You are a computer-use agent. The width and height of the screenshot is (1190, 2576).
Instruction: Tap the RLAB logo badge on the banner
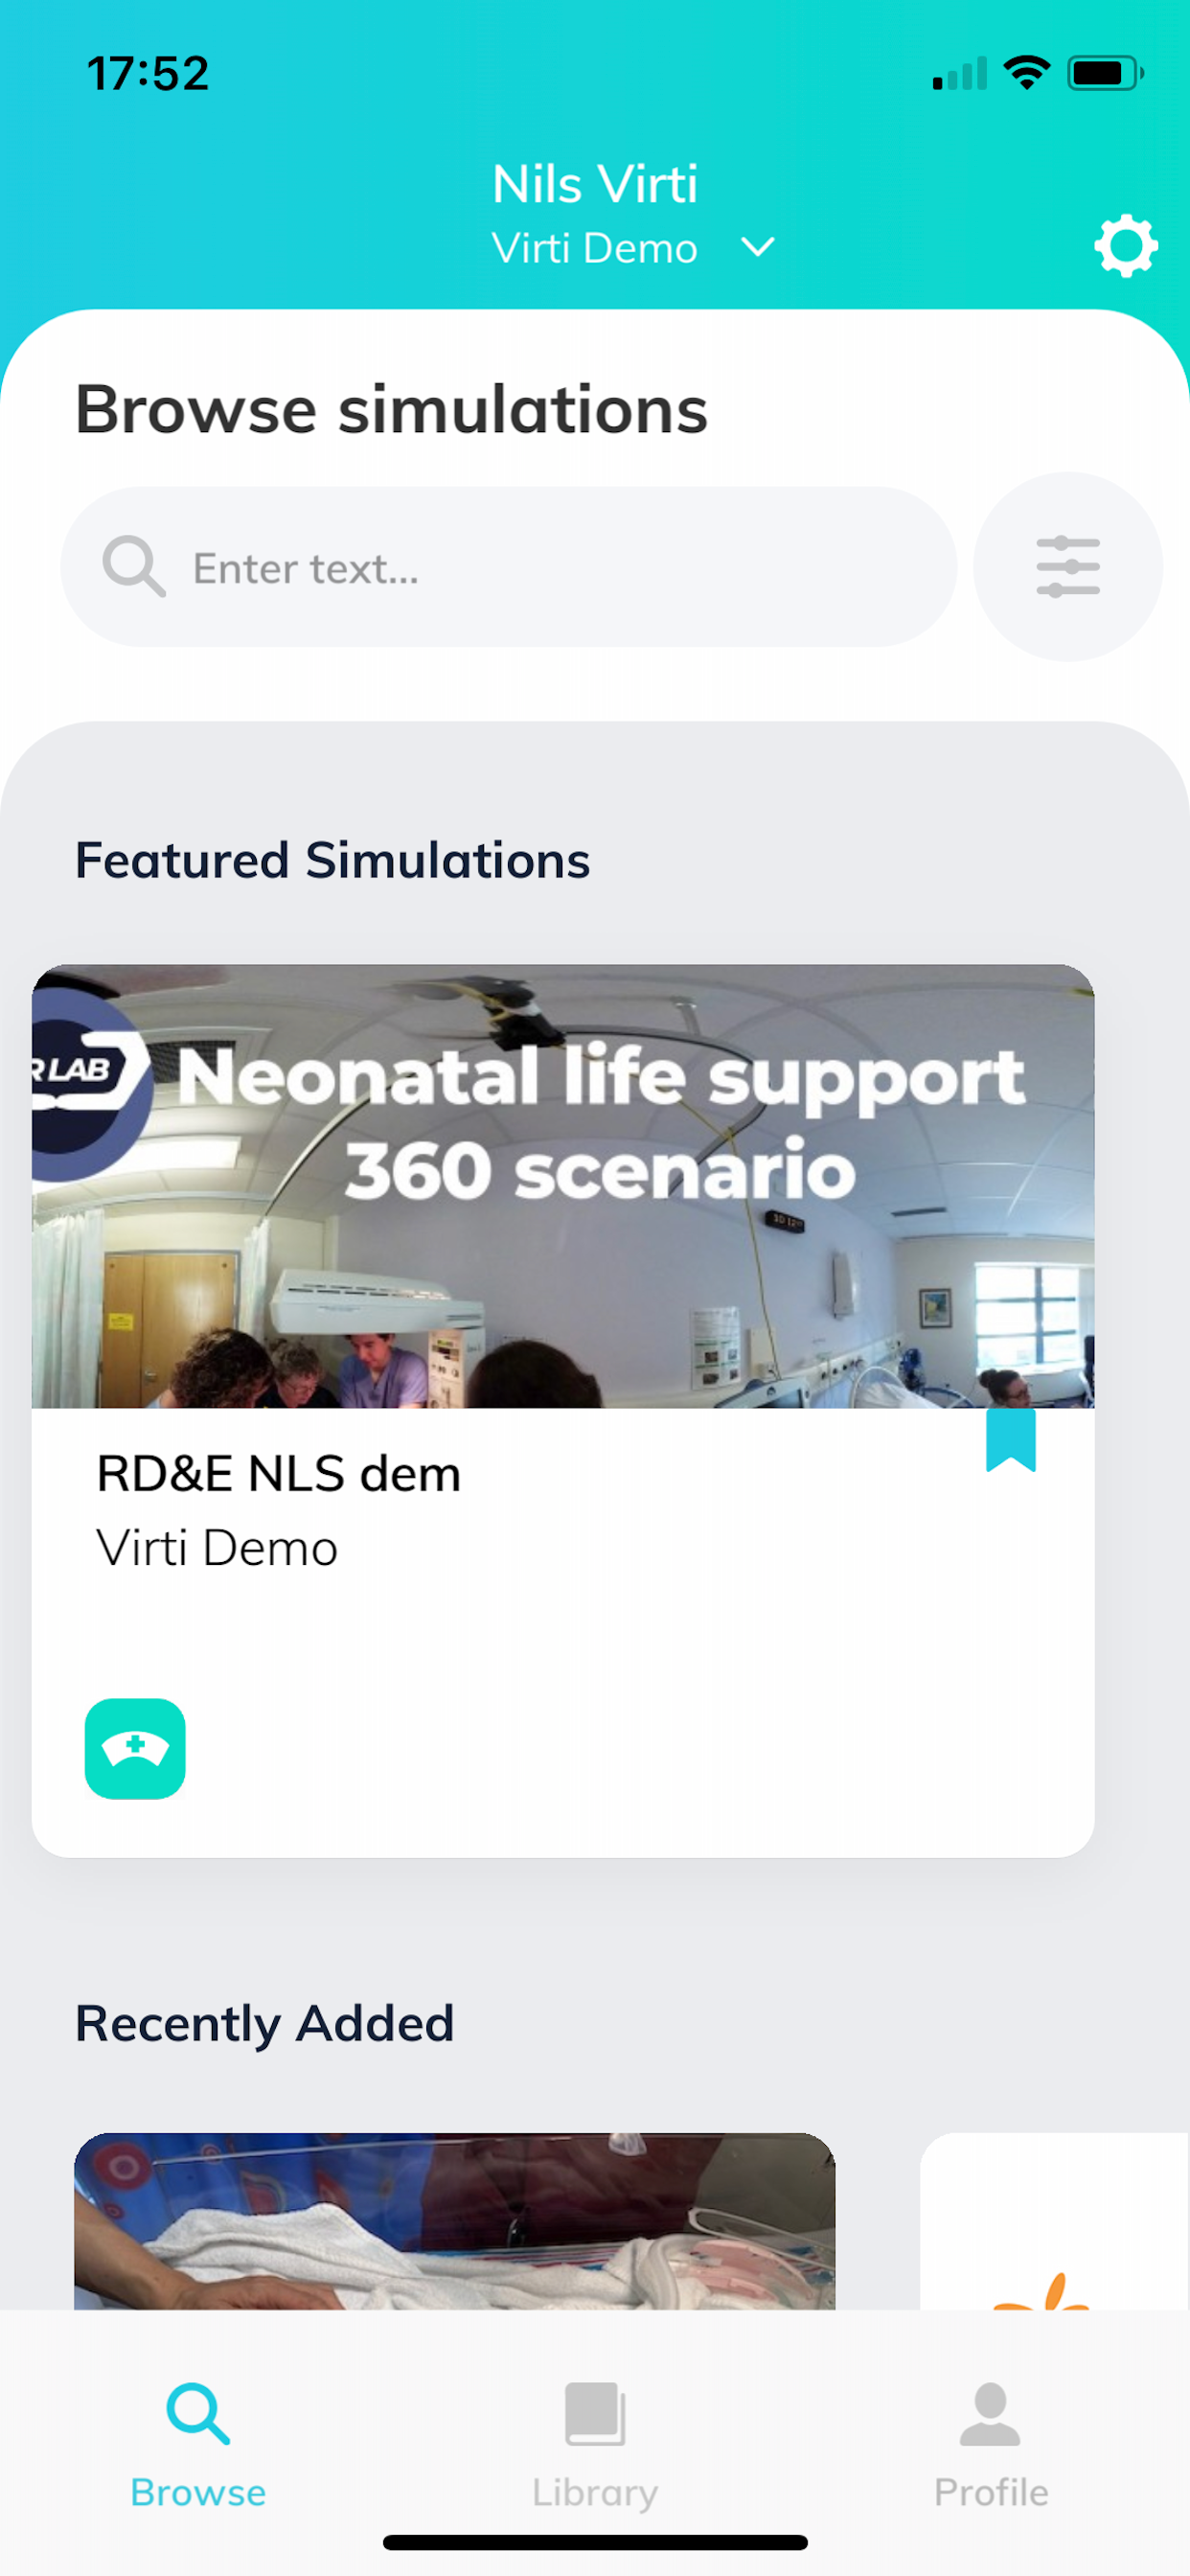[x=88, y=1082]
